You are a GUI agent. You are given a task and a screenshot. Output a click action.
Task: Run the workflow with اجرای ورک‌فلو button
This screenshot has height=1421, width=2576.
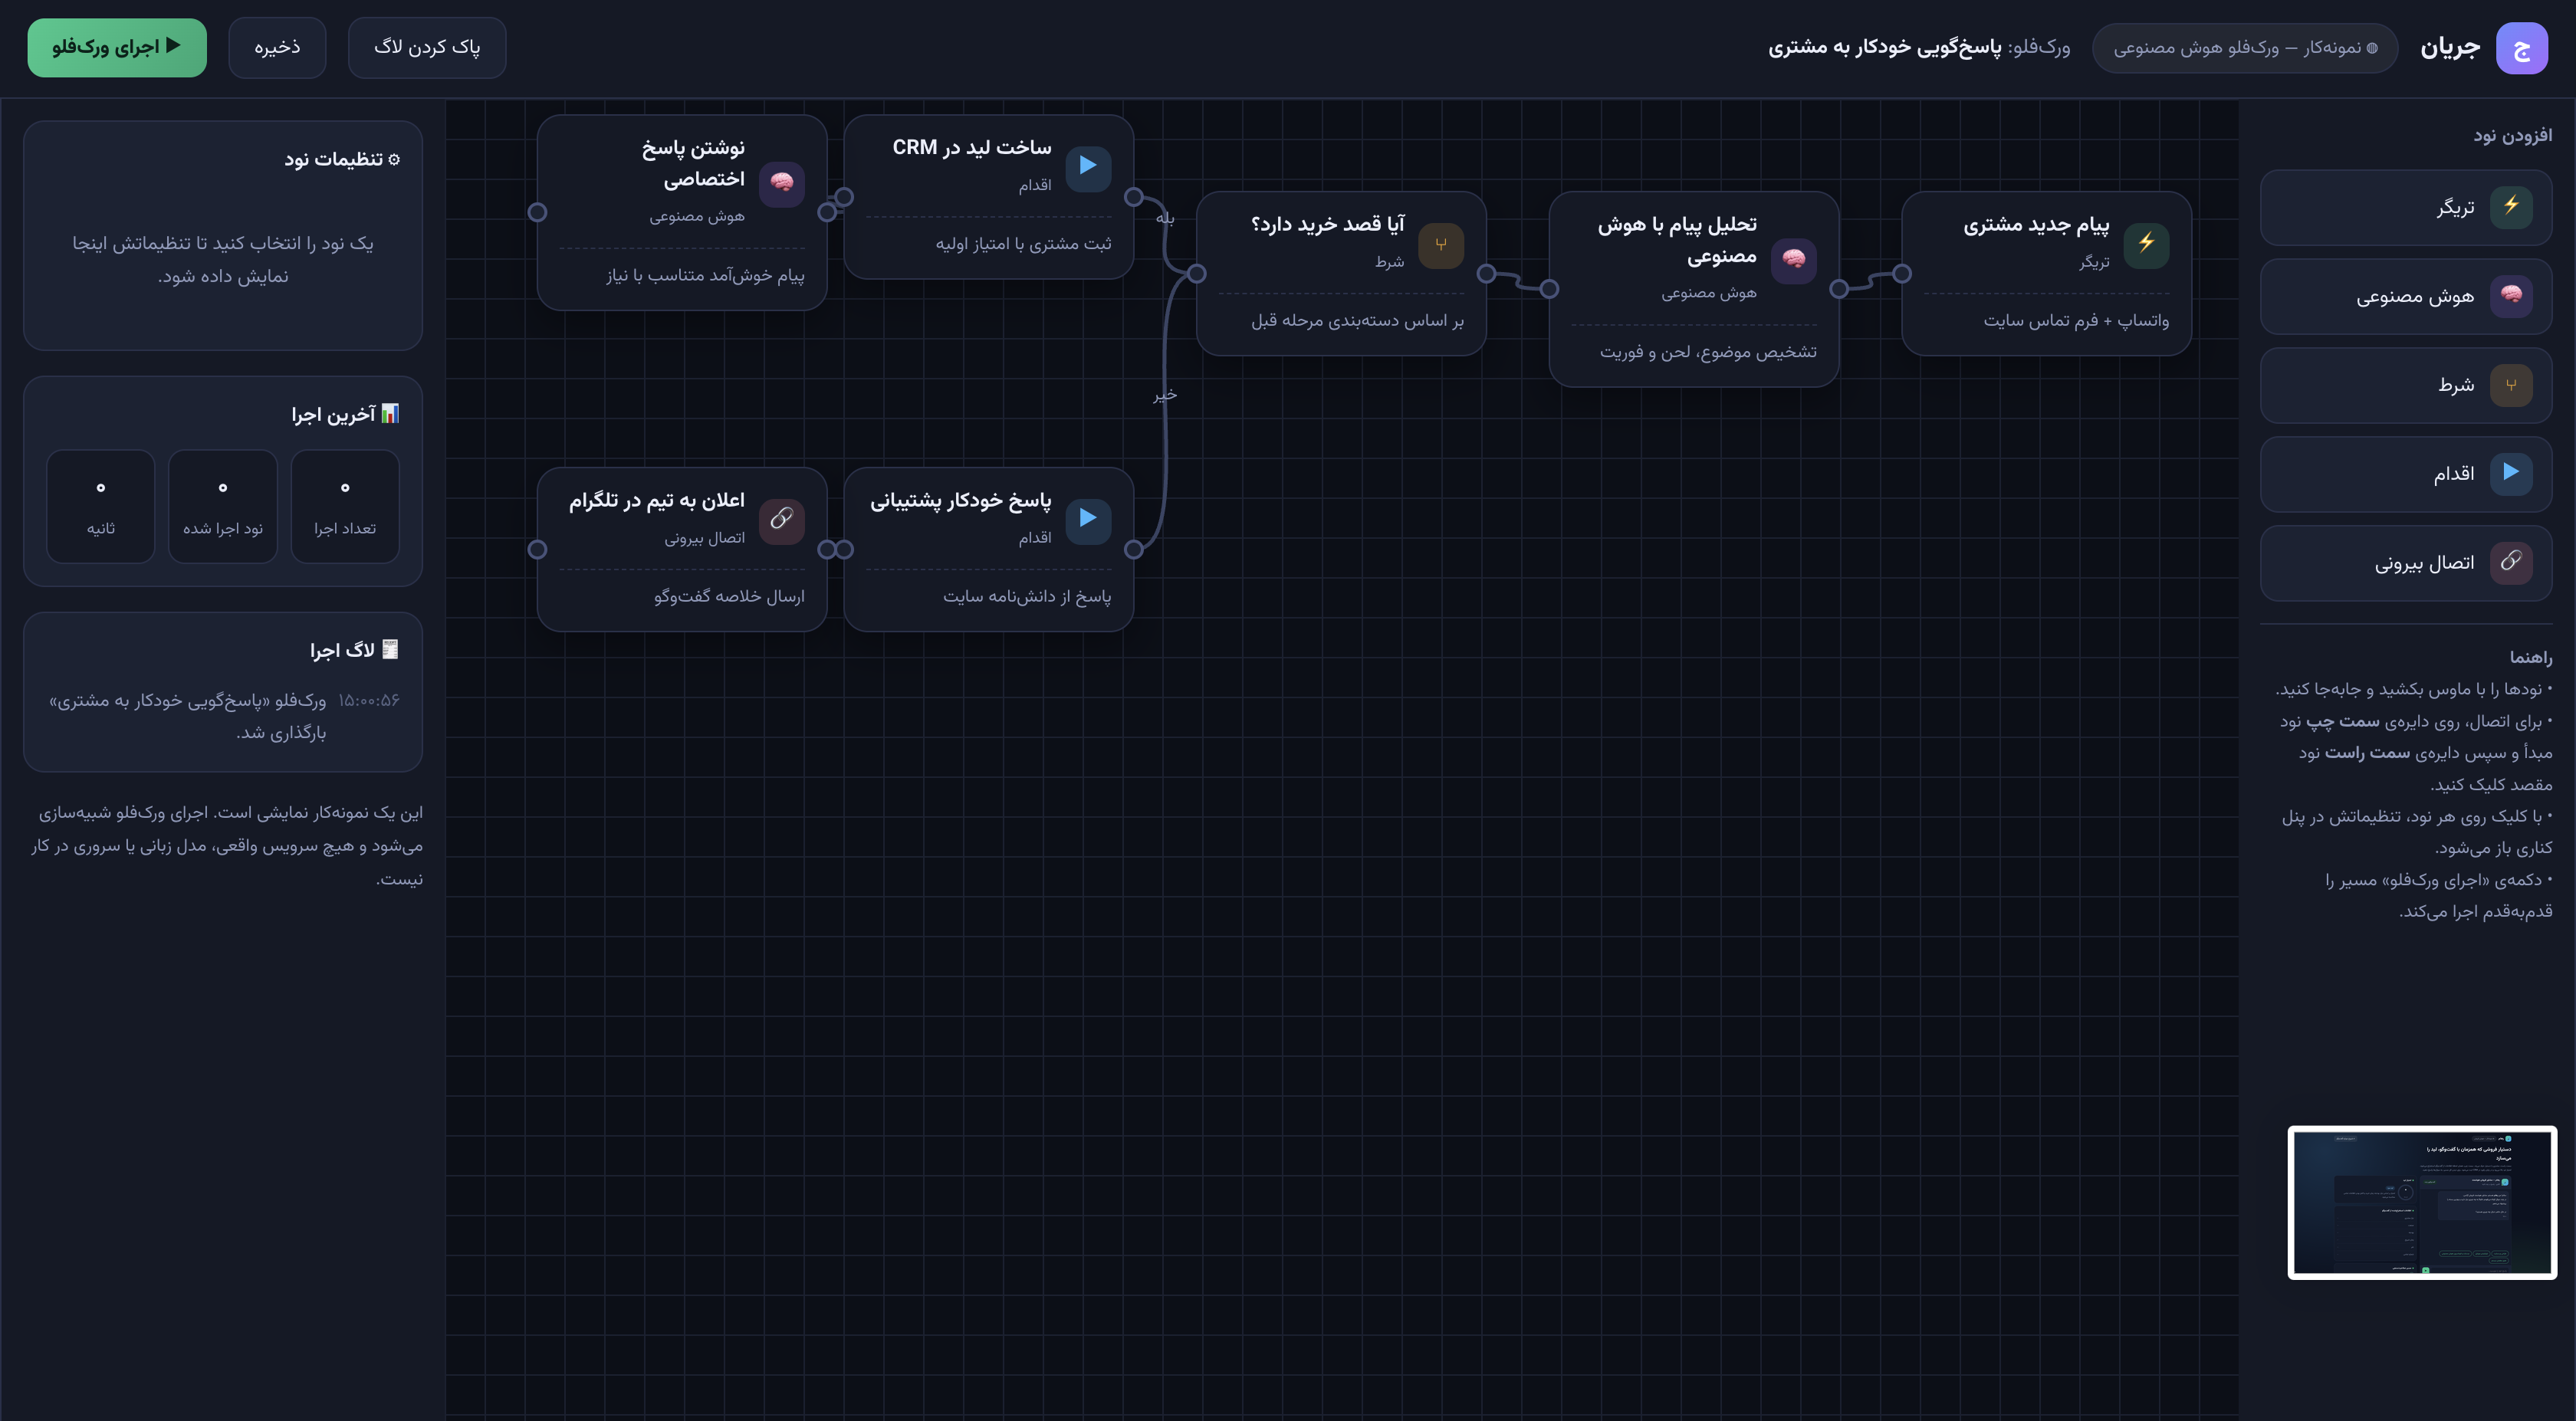click(x=117, y=47)
